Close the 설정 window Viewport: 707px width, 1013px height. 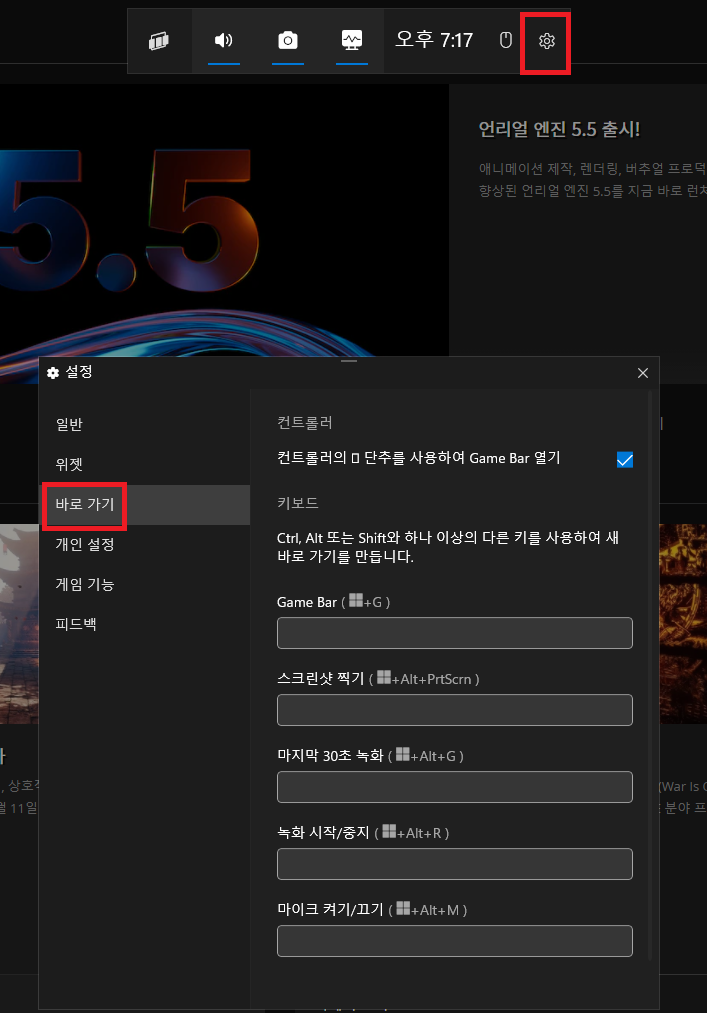click(642, 373)
